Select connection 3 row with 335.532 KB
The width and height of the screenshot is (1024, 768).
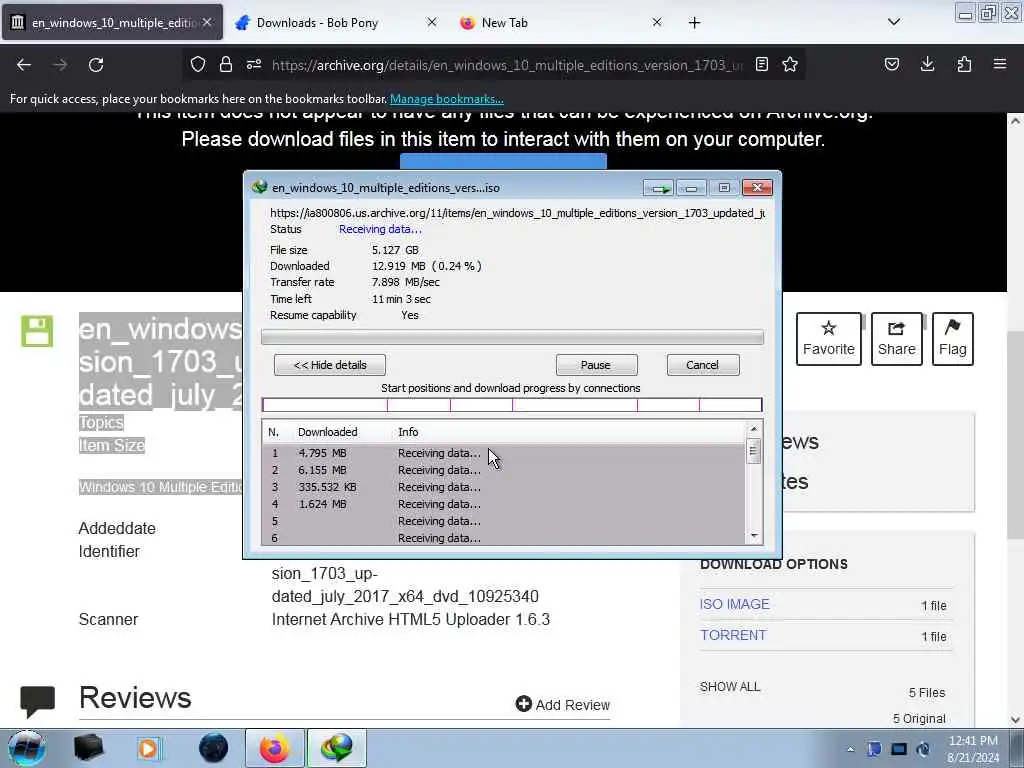(503, 487)
